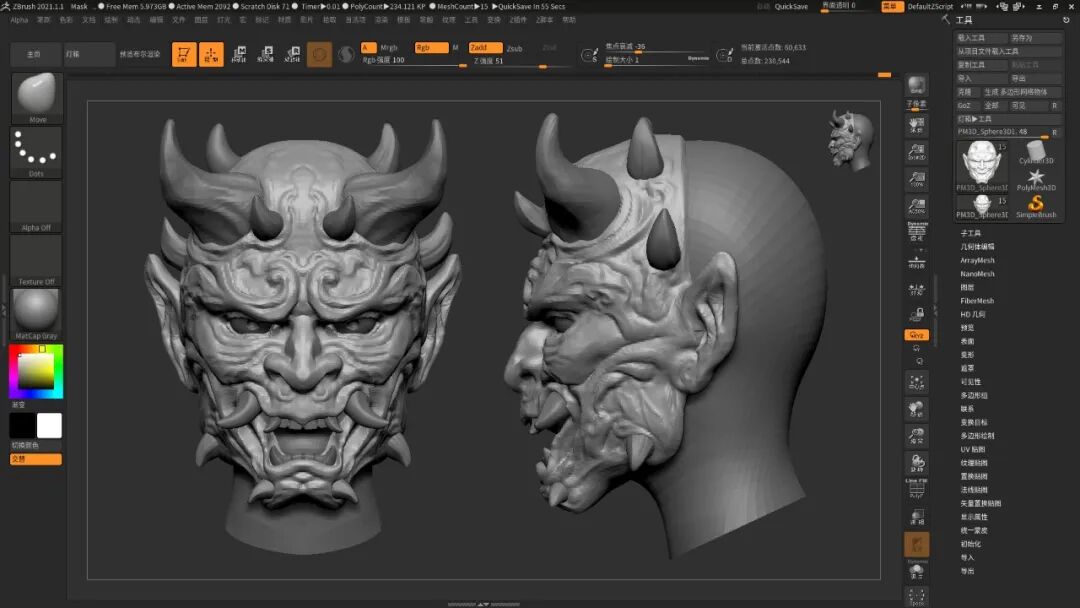Click the Line Fill PolyF icon
1080x608 pixels.
(x=917, y=488)
